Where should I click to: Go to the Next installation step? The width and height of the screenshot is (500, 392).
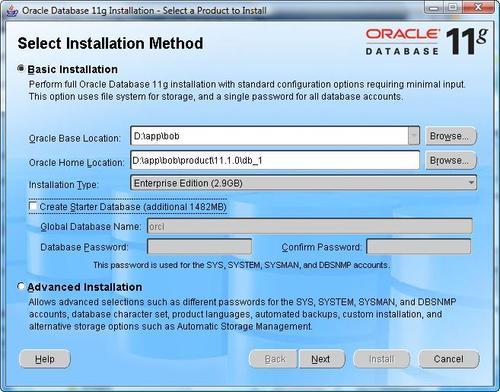click(321, 359)
